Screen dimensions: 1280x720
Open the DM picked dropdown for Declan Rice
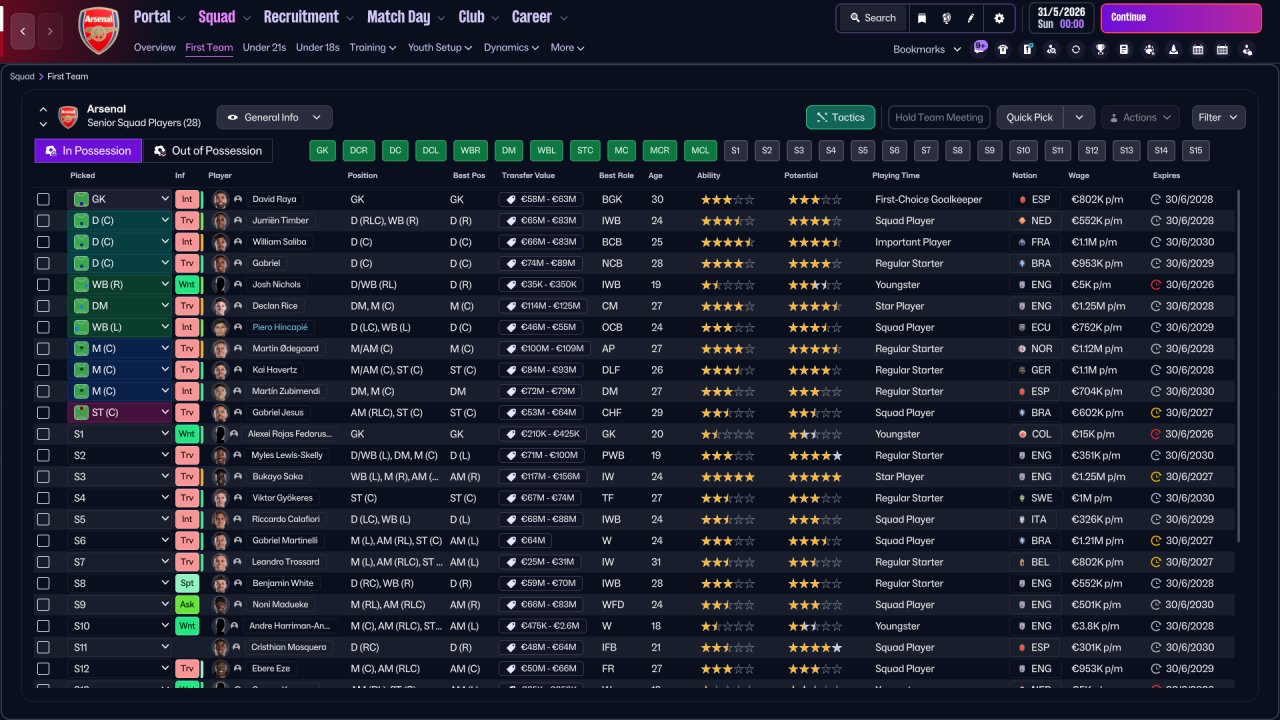coord(120,306)
